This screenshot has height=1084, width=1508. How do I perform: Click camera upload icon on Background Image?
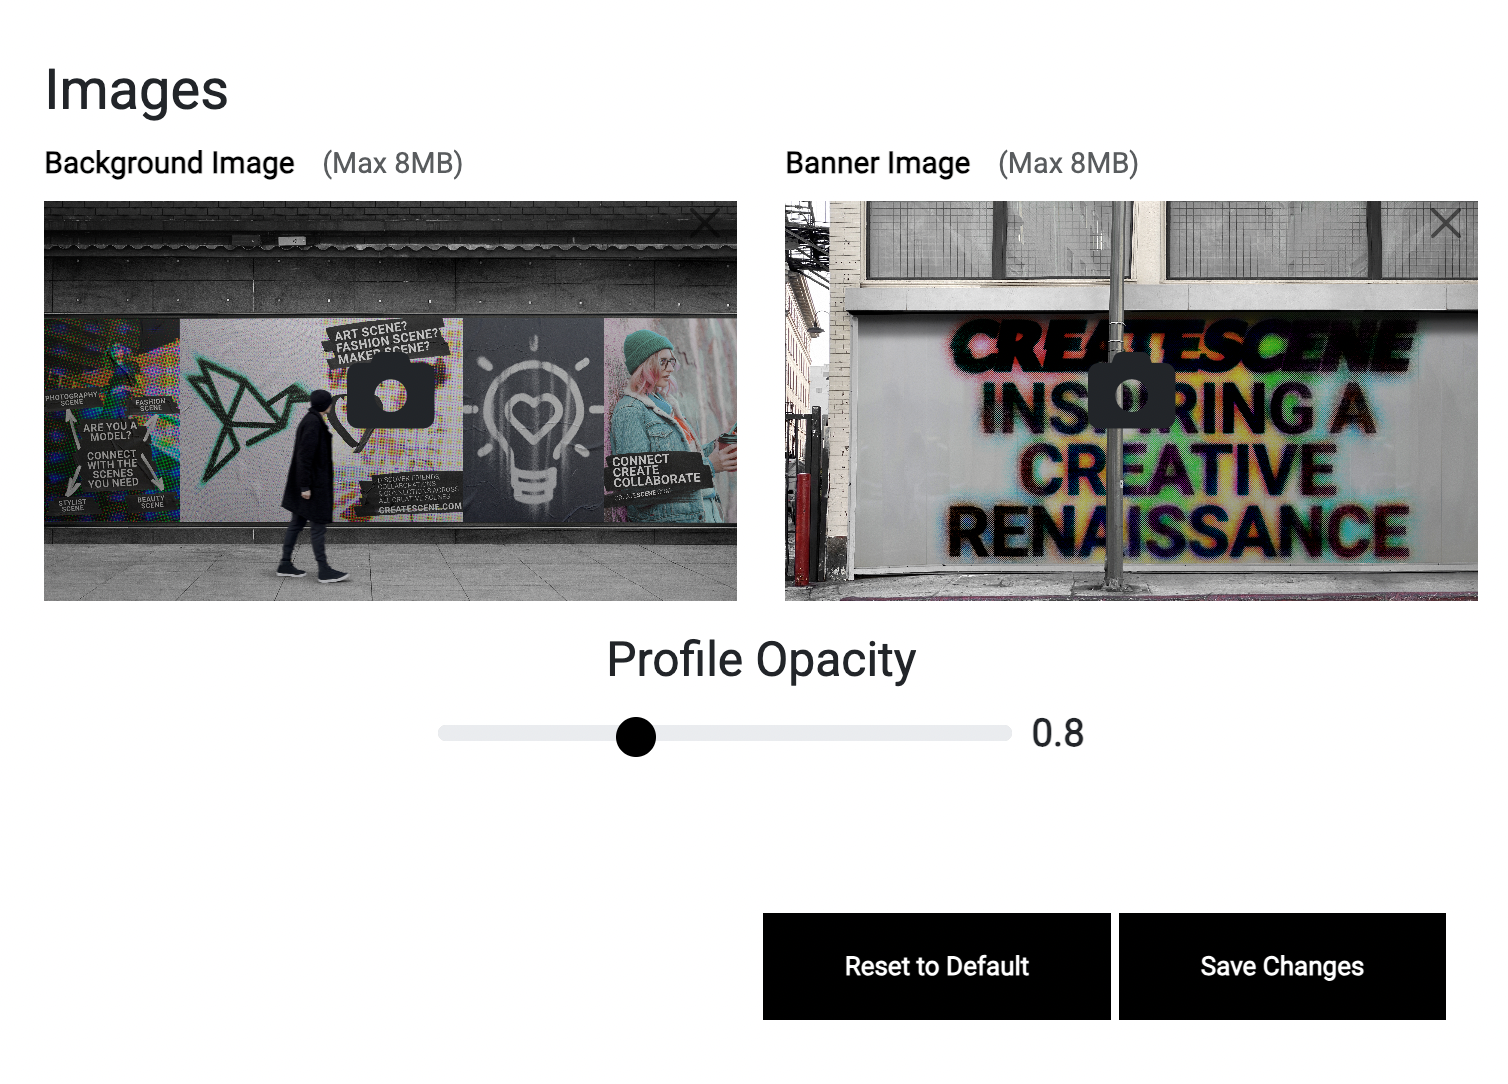pos(390,395)
